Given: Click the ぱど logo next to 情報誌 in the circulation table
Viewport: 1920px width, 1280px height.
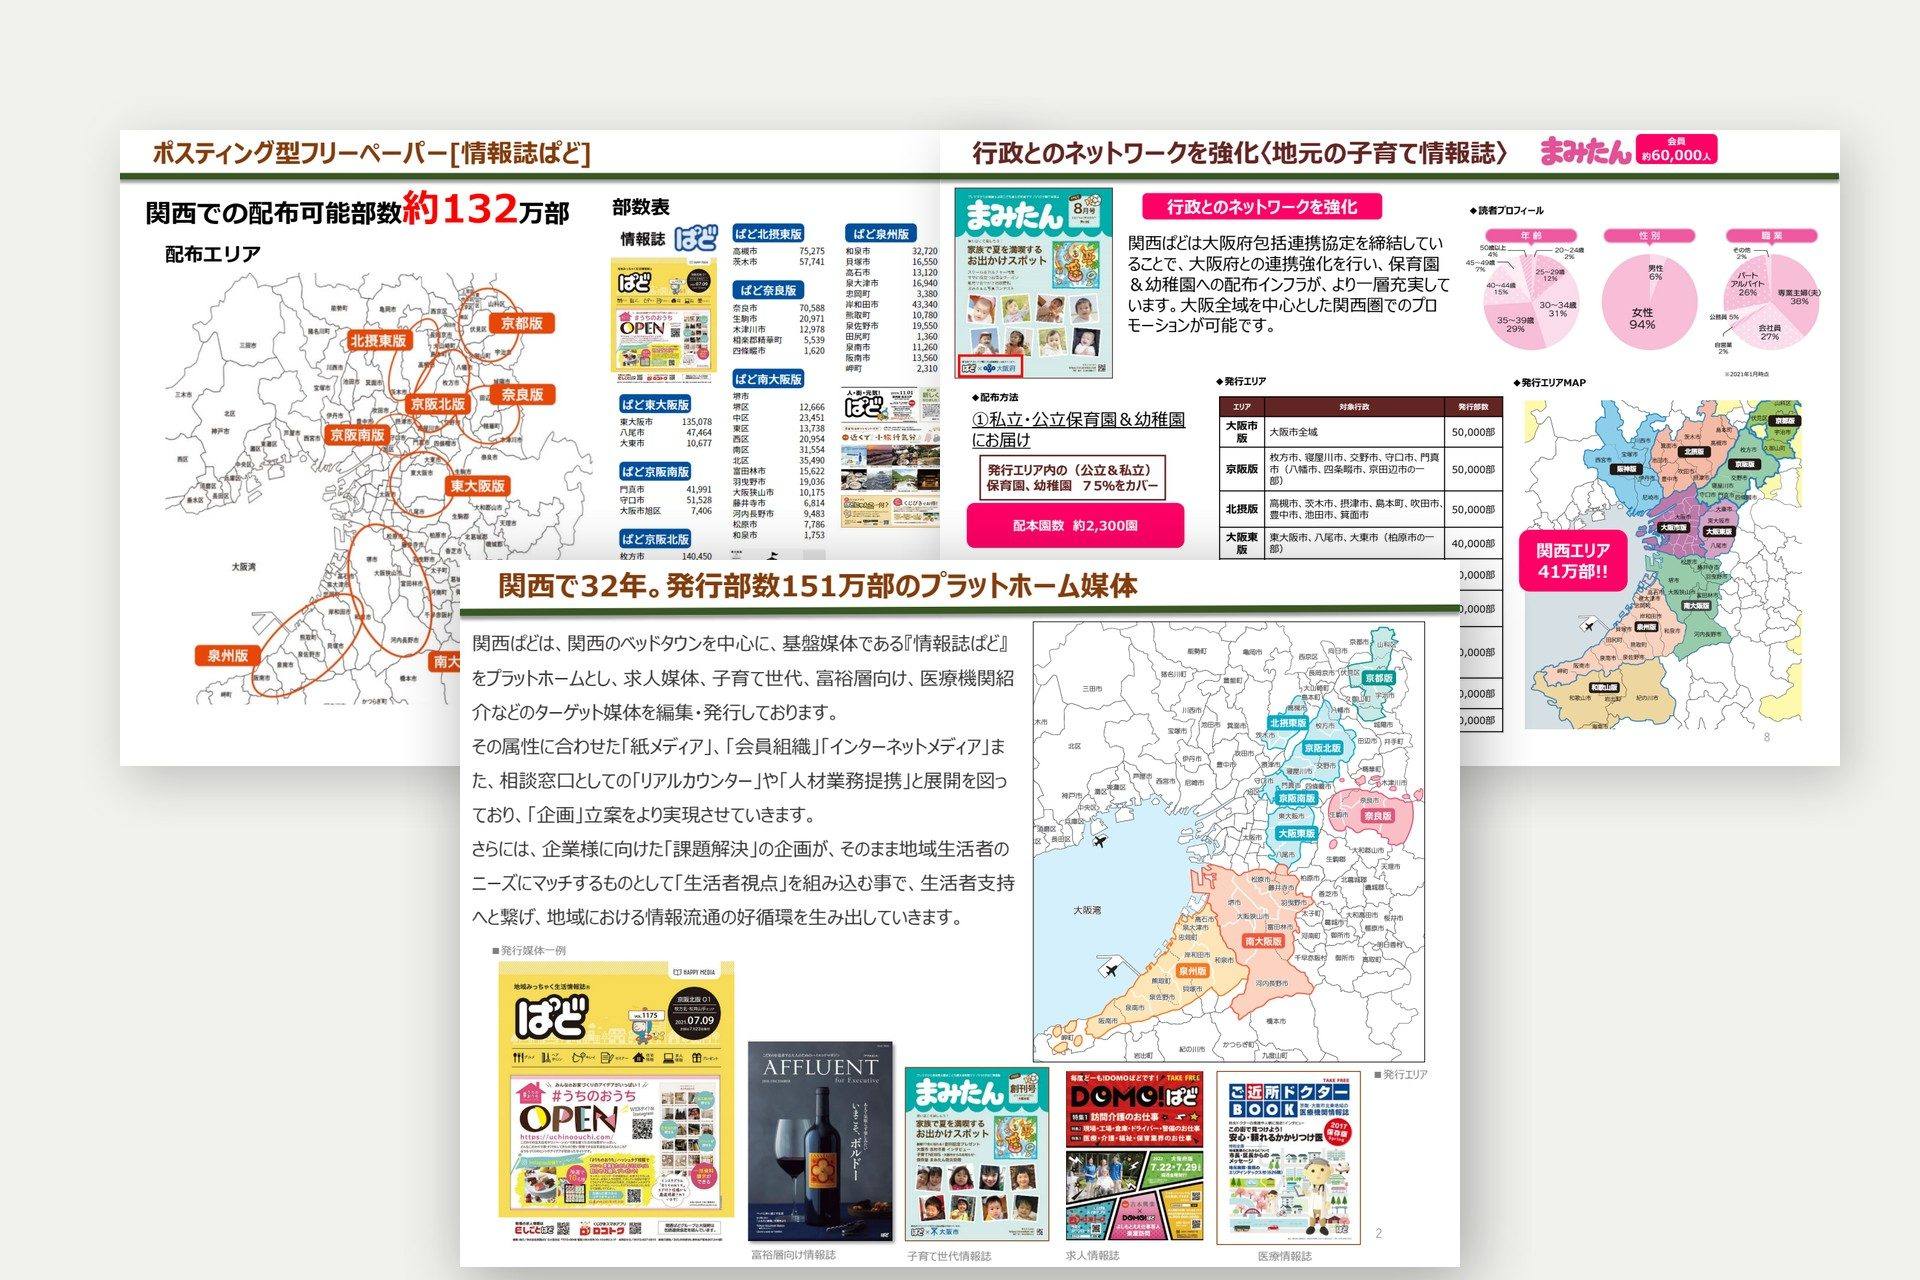Looking at the screenshot, I should point(696,239).
